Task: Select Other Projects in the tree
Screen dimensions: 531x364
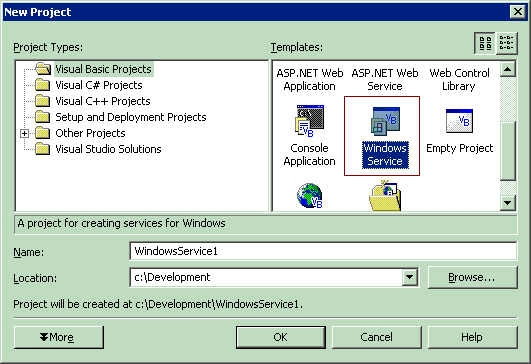Action: pyautogui.click(x=90, y=133)
